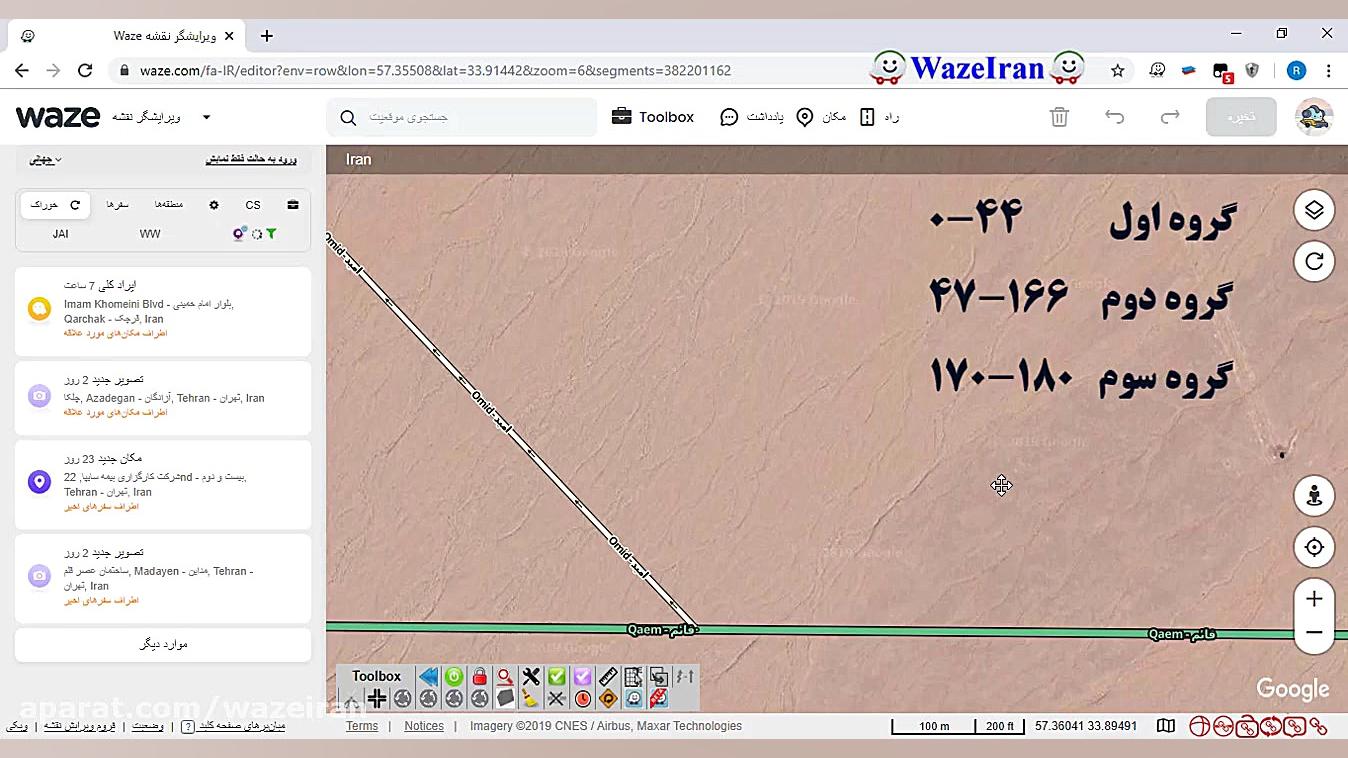This screenshot has height=758, width=1348.
Task: Open the Chrome three-dot menu
Action: pyautogui.click(x=1328, y=71)
